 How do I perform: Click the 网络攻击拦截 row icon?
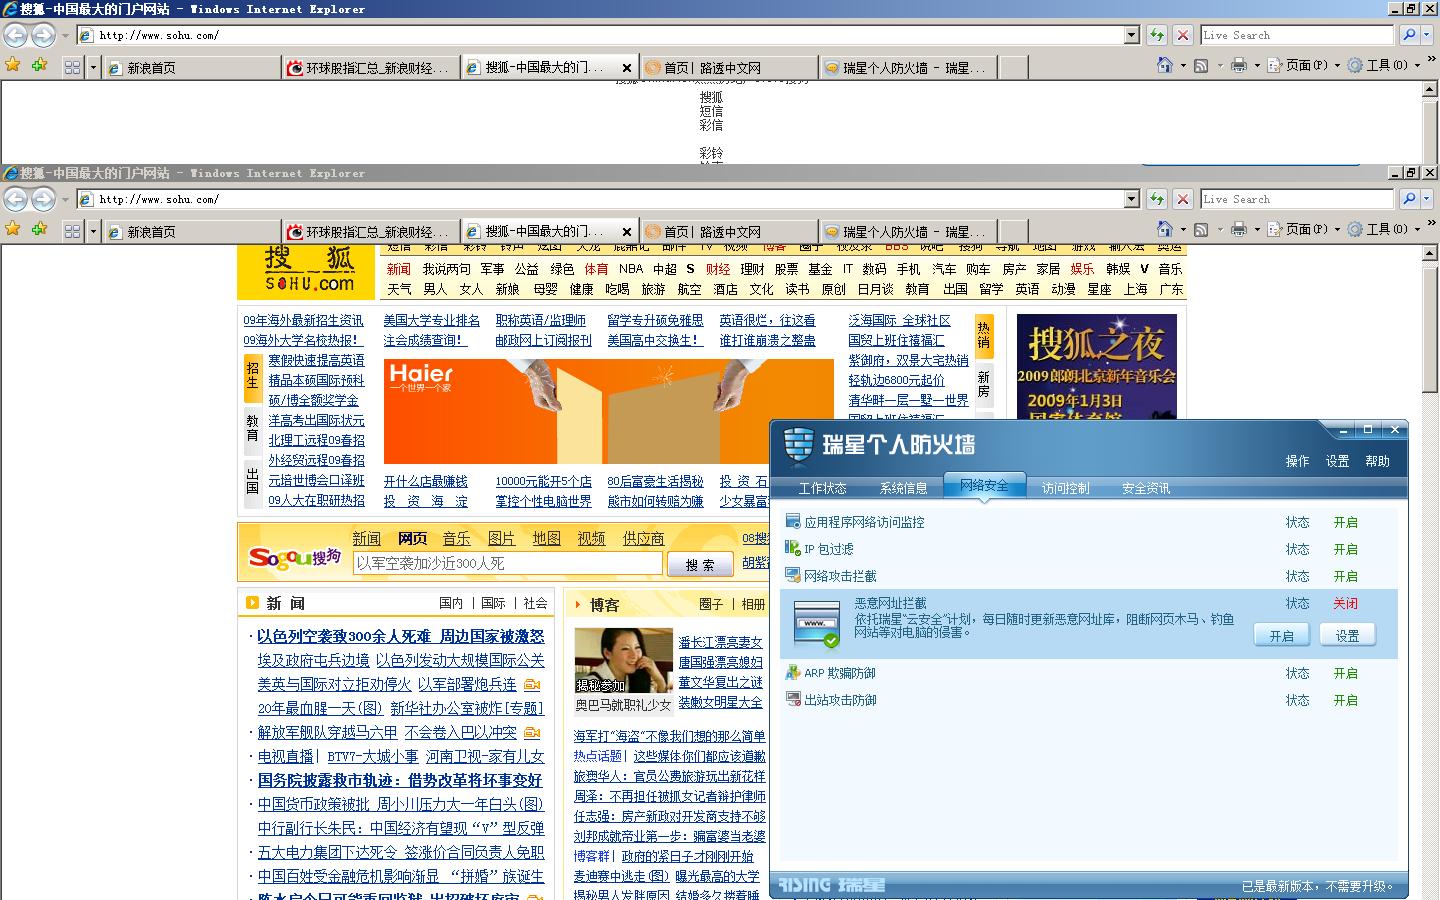click(793, 575)
